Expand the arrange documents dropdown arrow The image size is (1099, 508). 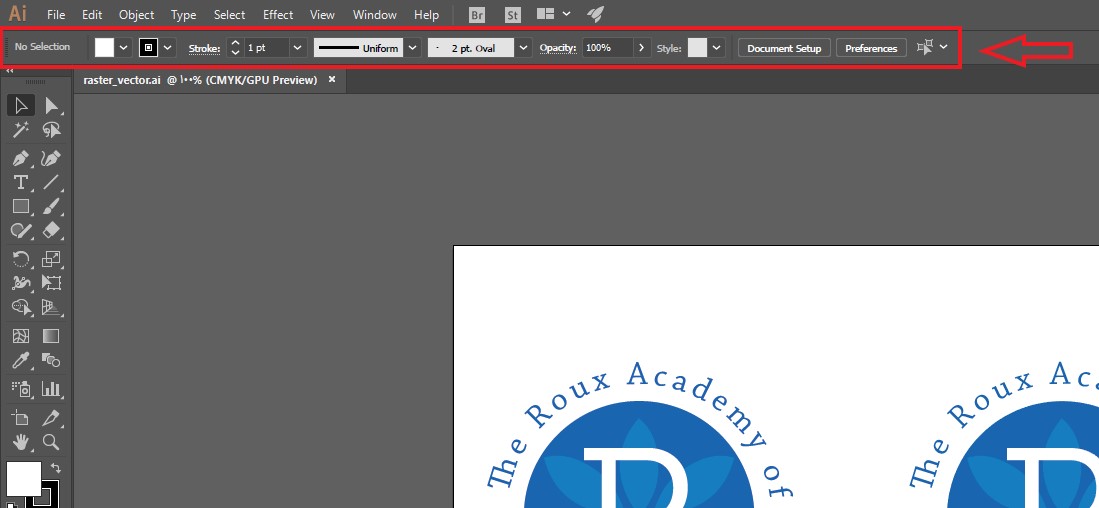tap(566, 13)
